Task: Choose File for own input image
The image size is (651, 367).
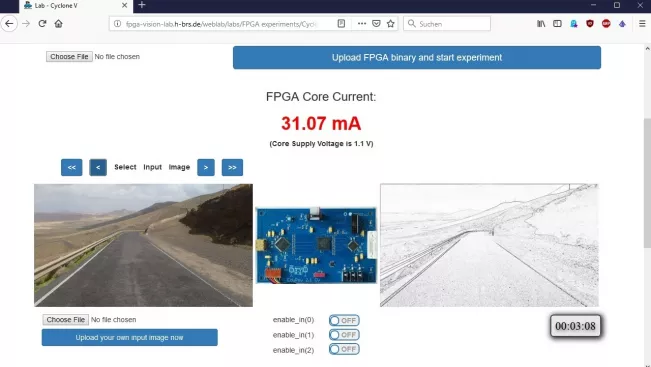Action: click(66, 320)
